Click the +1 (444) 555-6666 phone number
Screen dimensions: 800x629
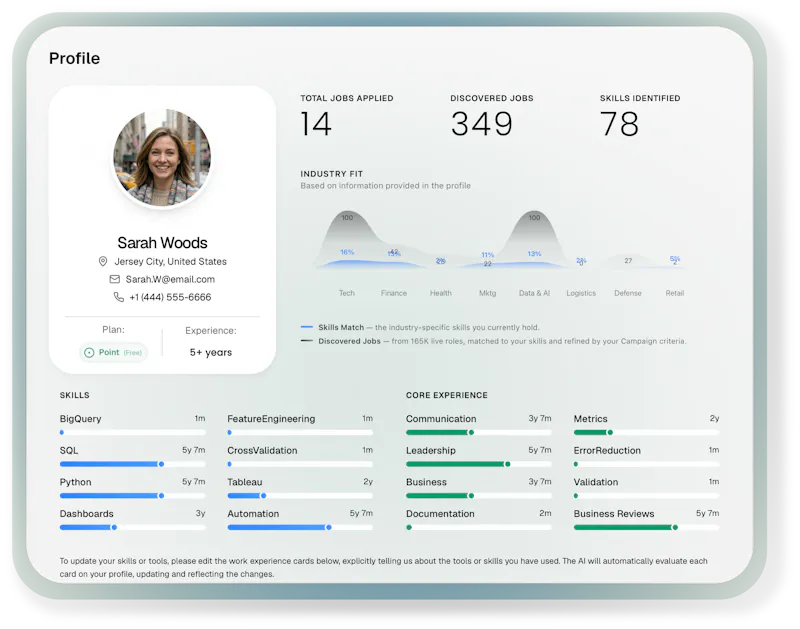(170, 297)
